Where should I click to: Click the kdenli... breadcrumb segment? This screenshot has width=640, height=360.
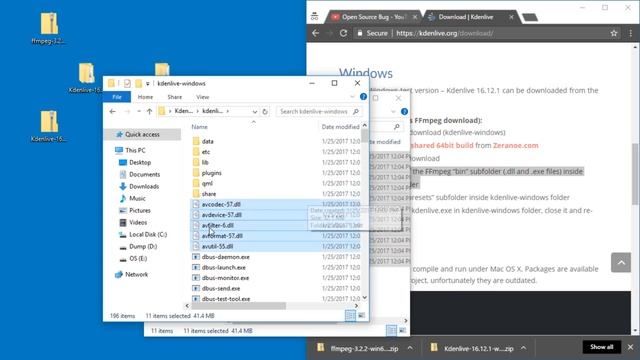213,111
